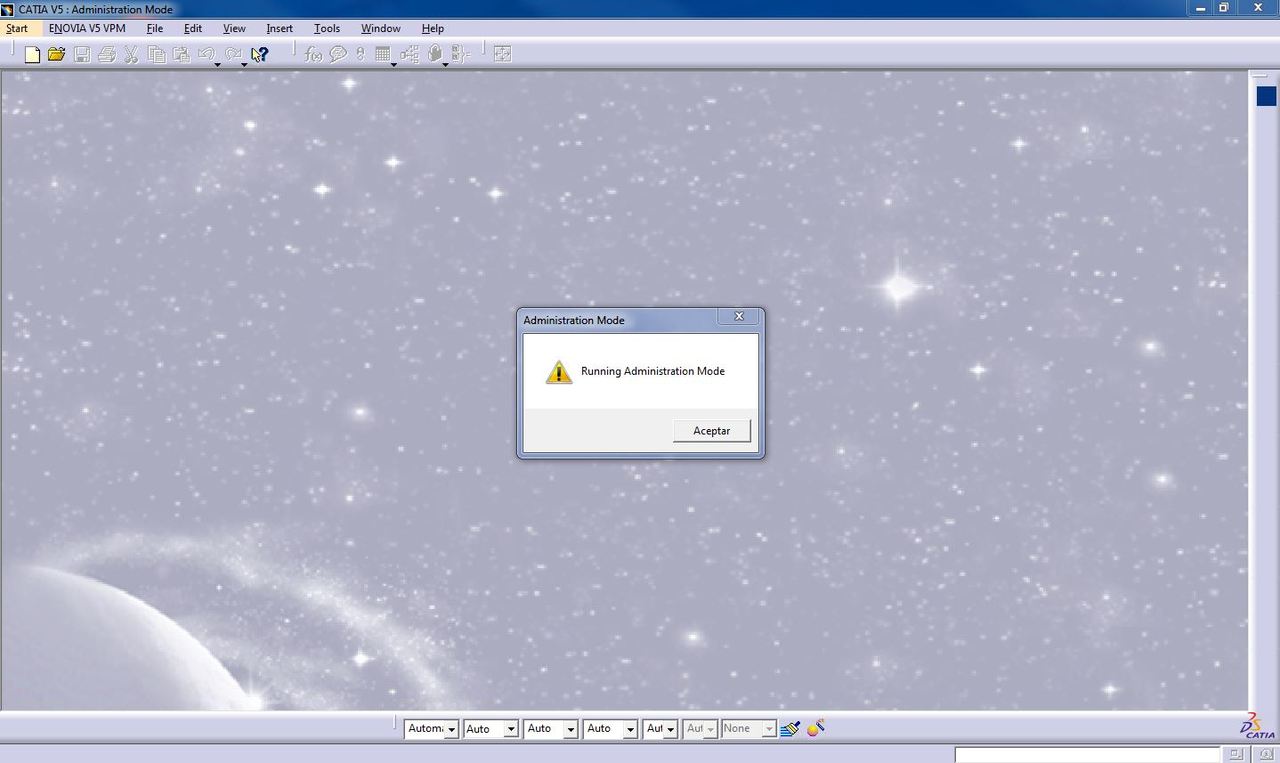Image resolution: width=1280 pixels, height=763 pixels.
Task: Click the 'Running Administration Mode' message text
Action: click(653, 371)
